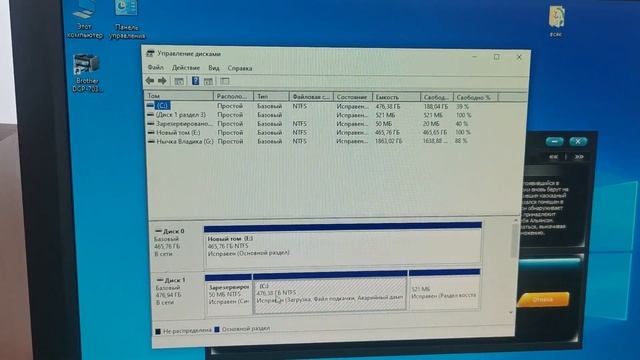The height and width of the screenshot is (360, 640).
Task: Close the dark background window
Action: (578, 141)
